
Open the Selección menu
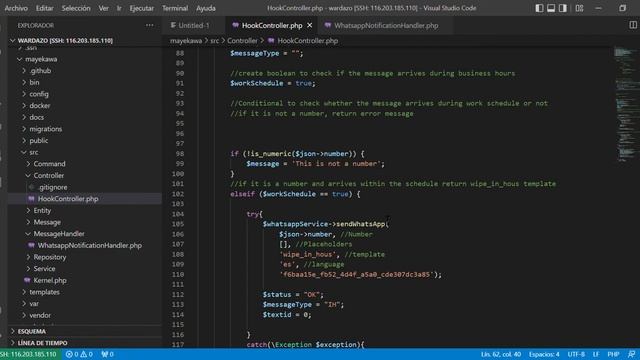(76, 8)
